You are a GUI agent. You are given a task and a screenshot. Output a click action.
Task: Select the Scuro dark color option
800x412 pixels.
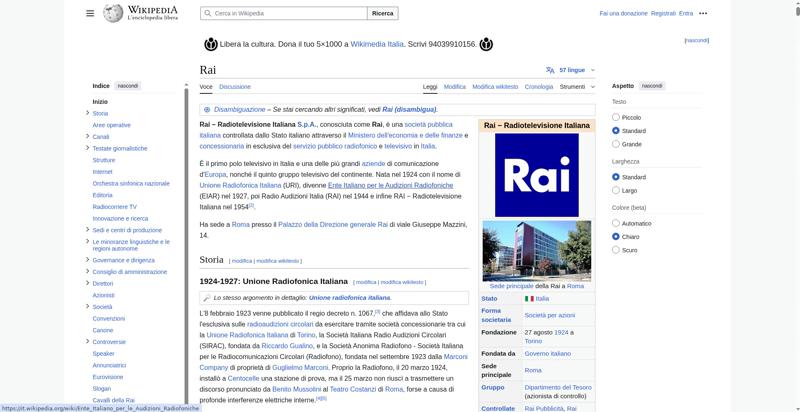(615, 250)
